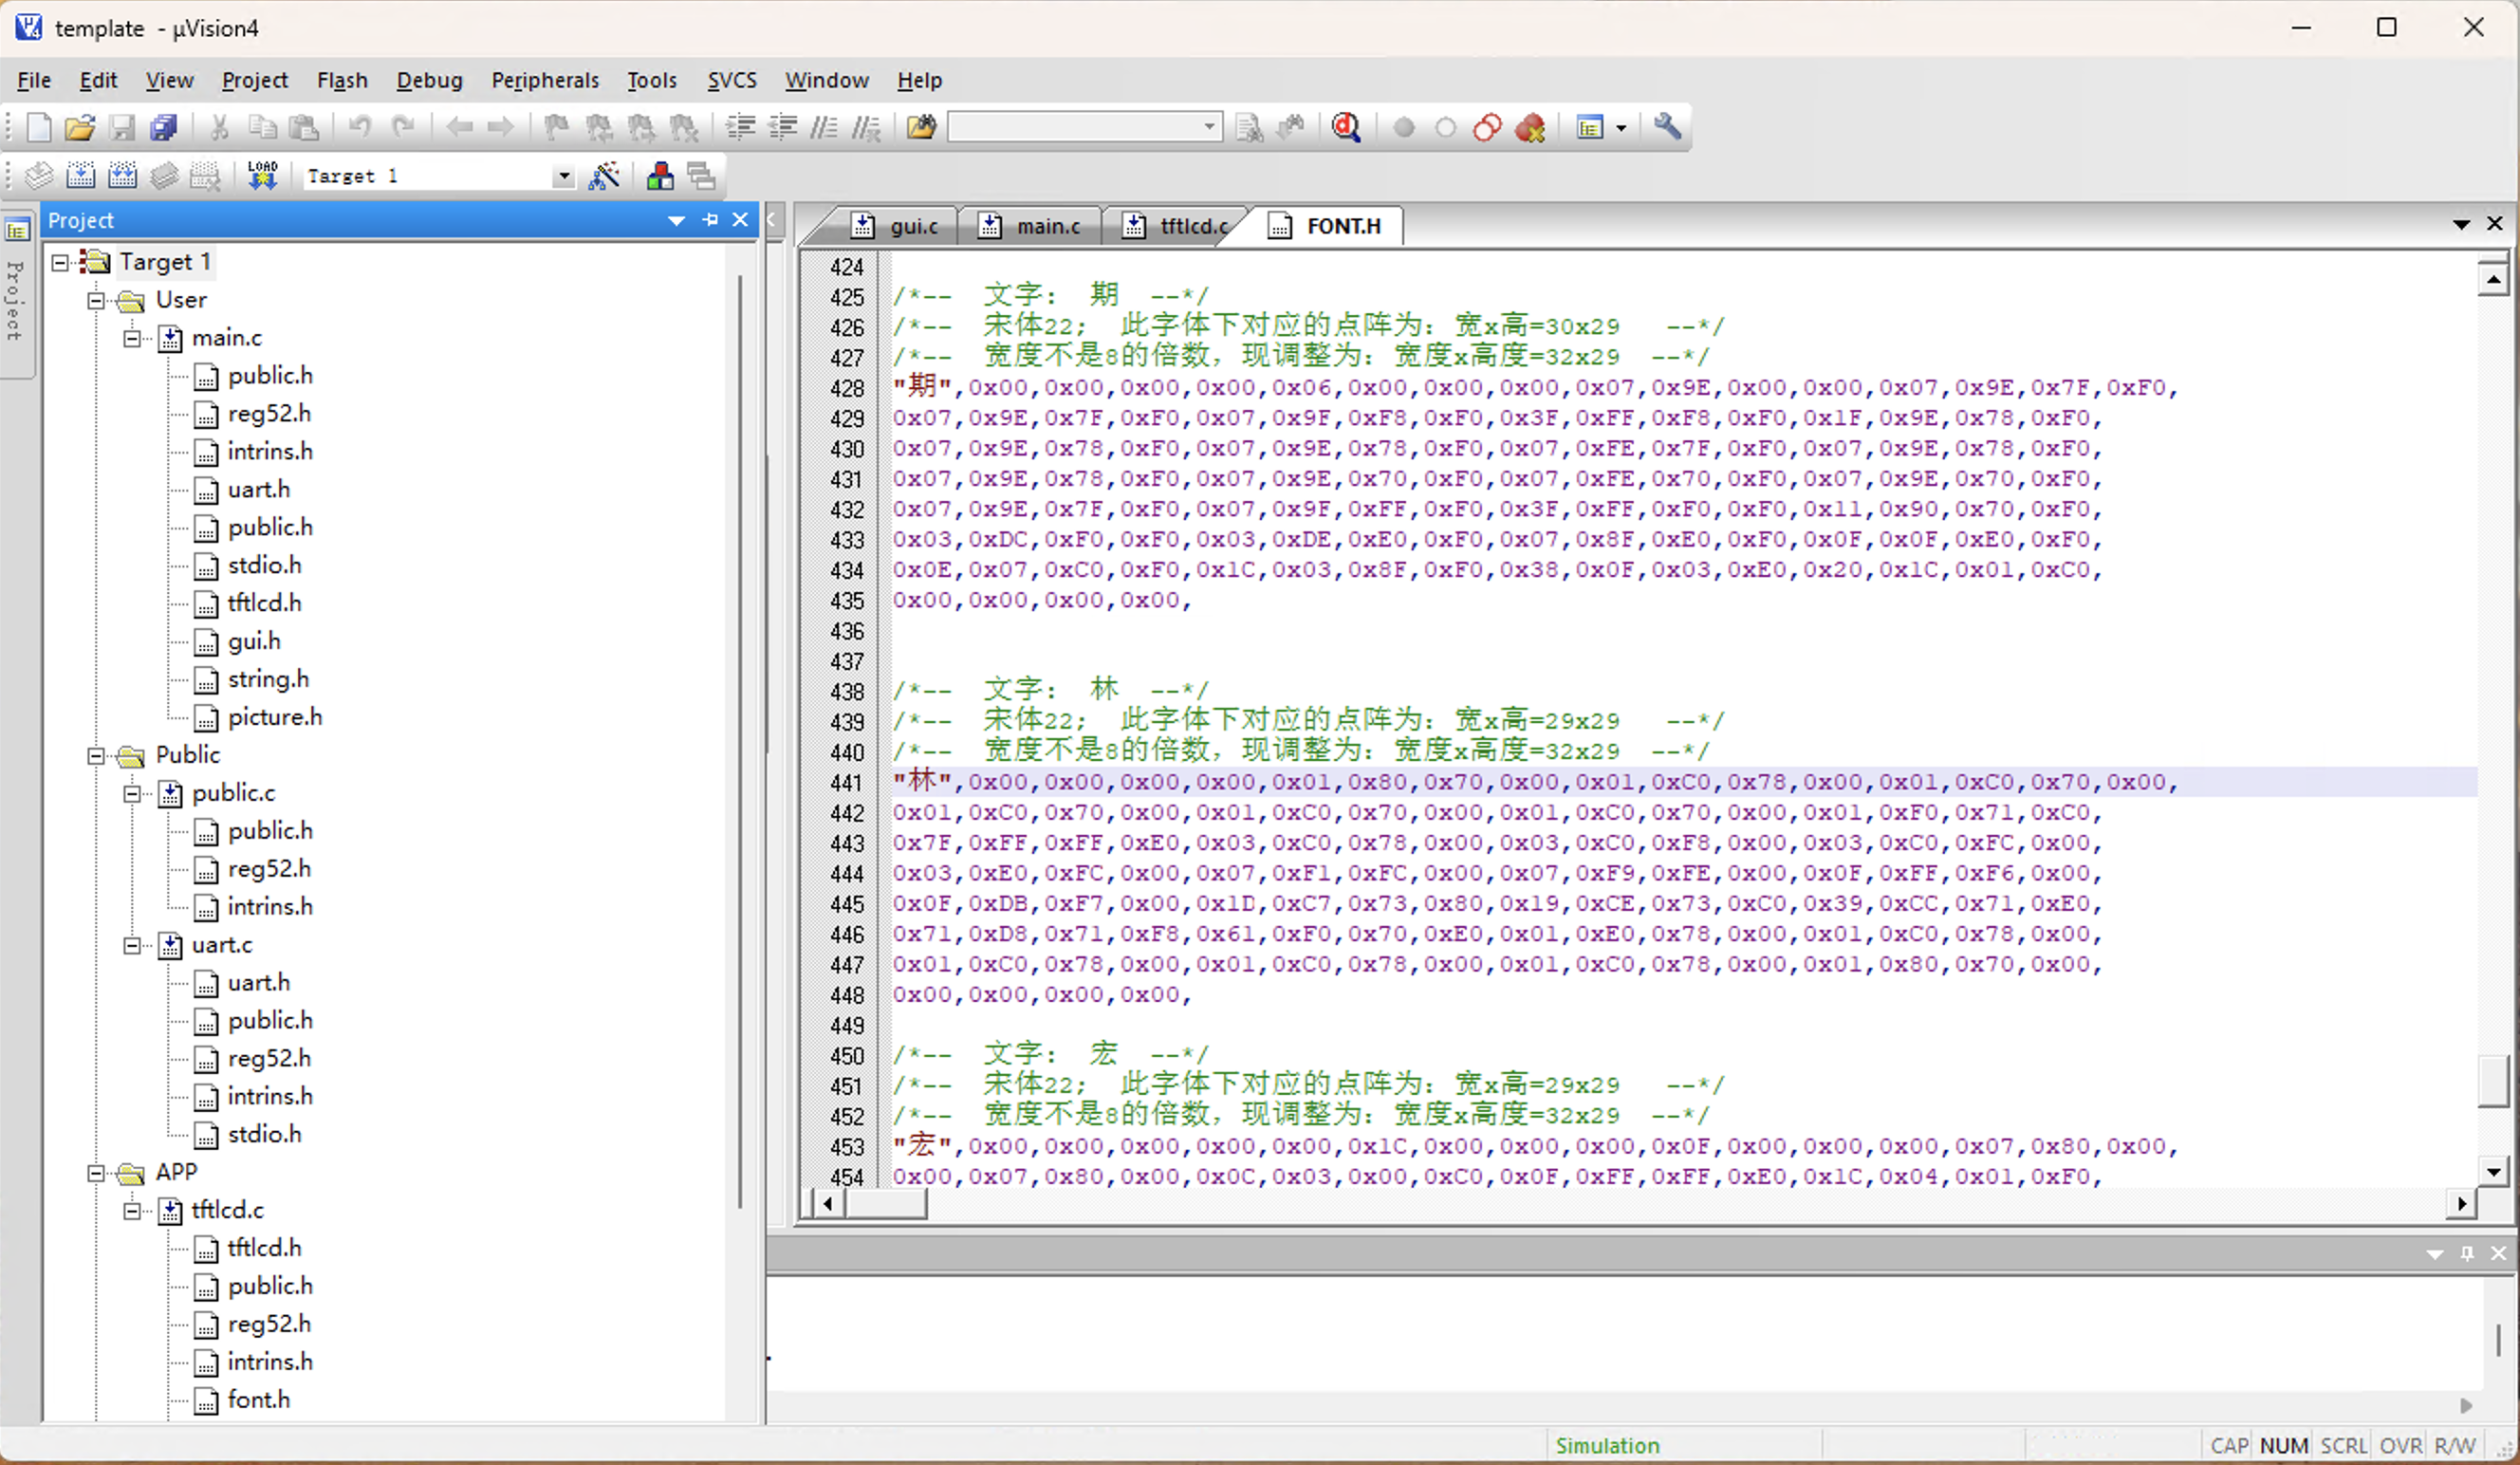This screenshot has height=1465, width=2520.
Task: Open Target Options magic wand icon
Action: pyautogui.click(x=604, y=176)
